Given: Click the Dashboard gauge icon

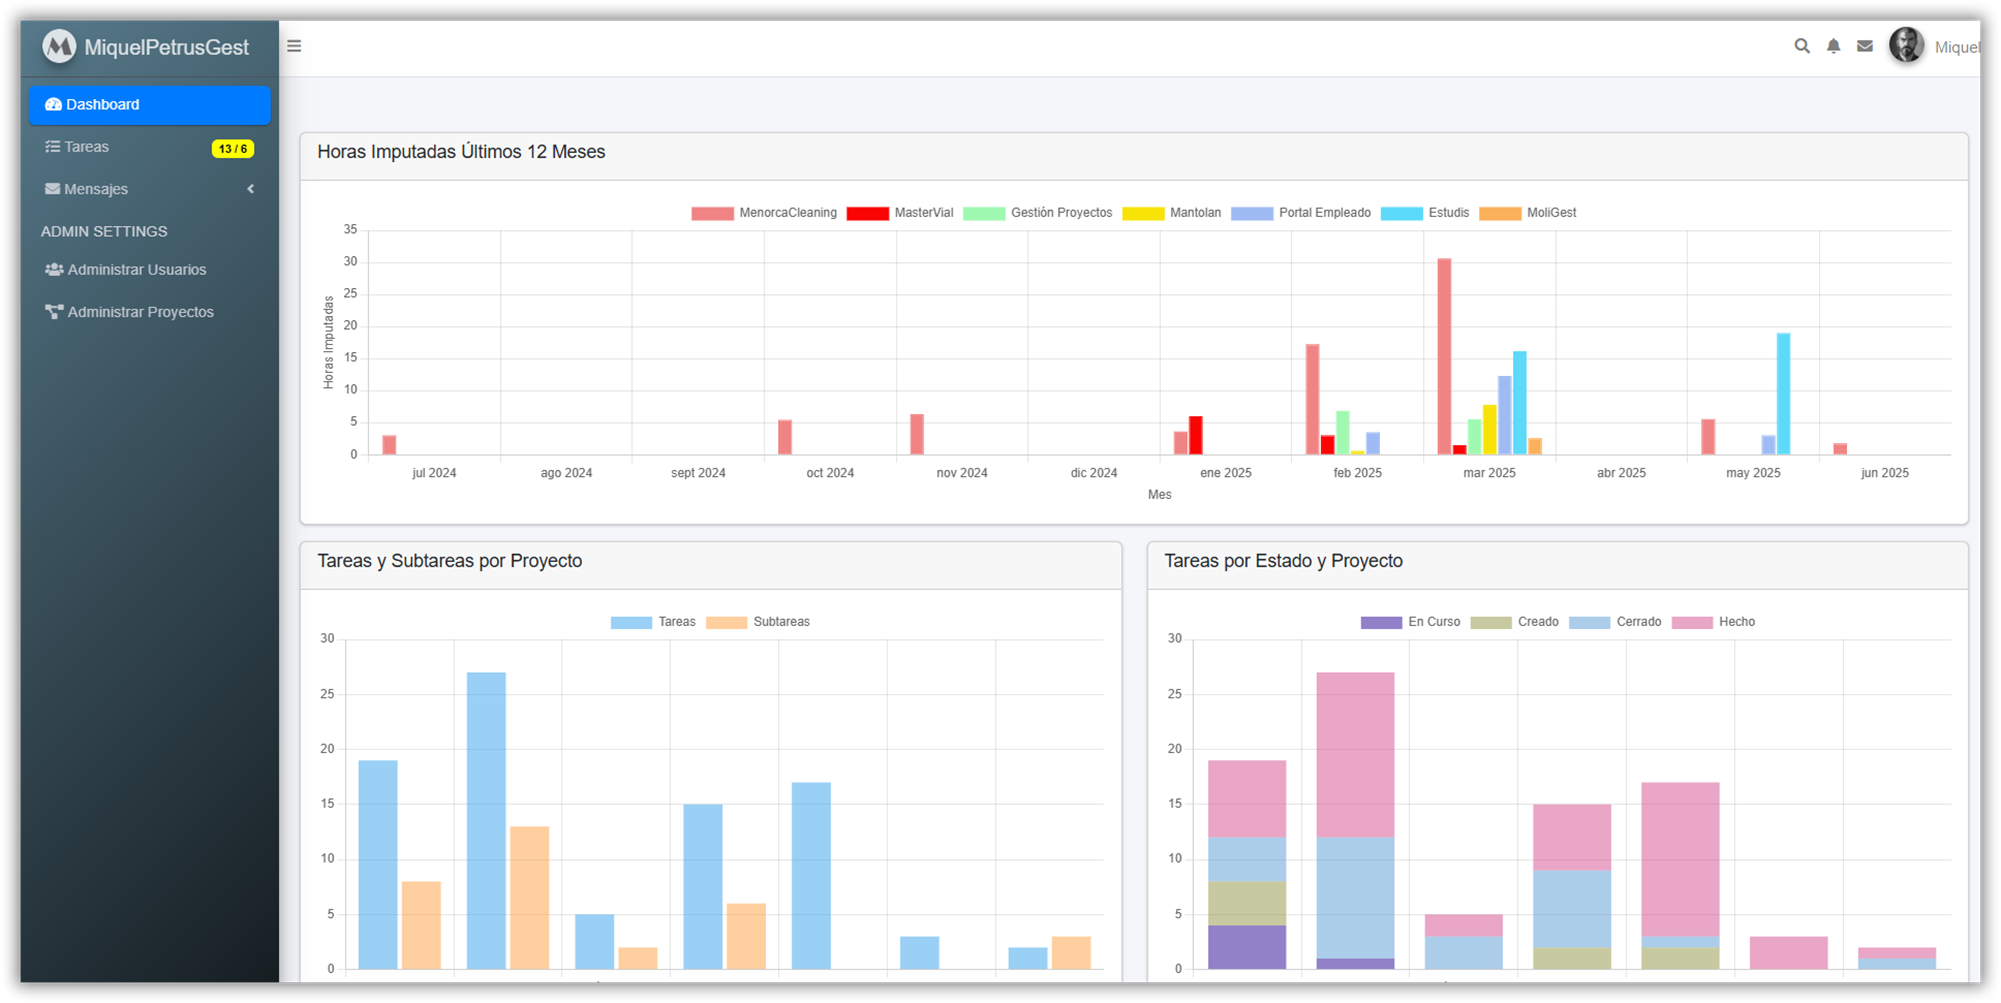Looking at the screenshot, I should coord(54,104).
